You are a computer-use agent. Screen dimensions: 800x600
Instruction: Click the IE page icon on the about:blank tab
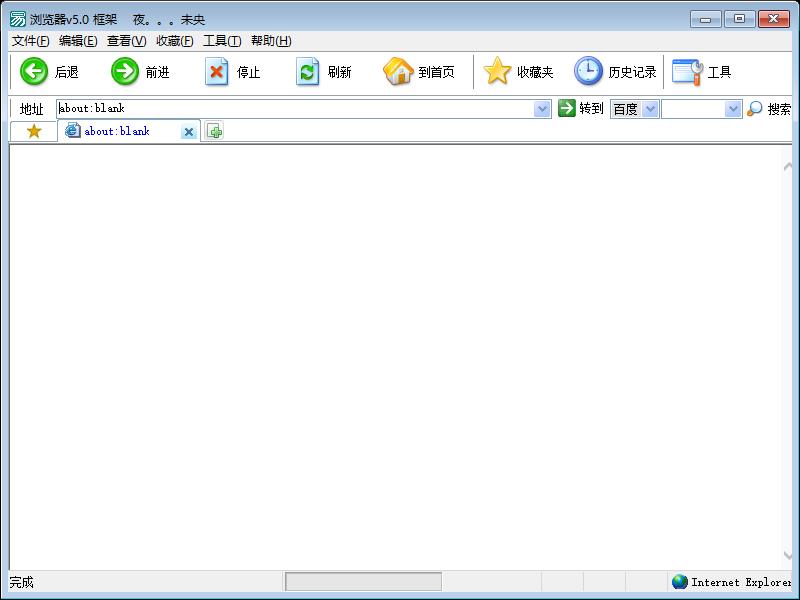[x=73, y=131]
